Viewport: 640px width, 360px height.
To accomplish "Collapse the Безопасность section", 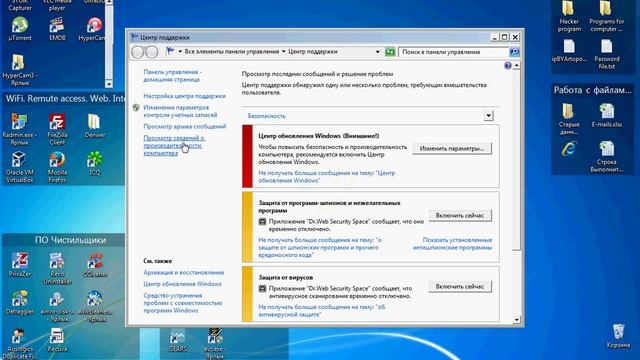I will click(x=489, y=116).
